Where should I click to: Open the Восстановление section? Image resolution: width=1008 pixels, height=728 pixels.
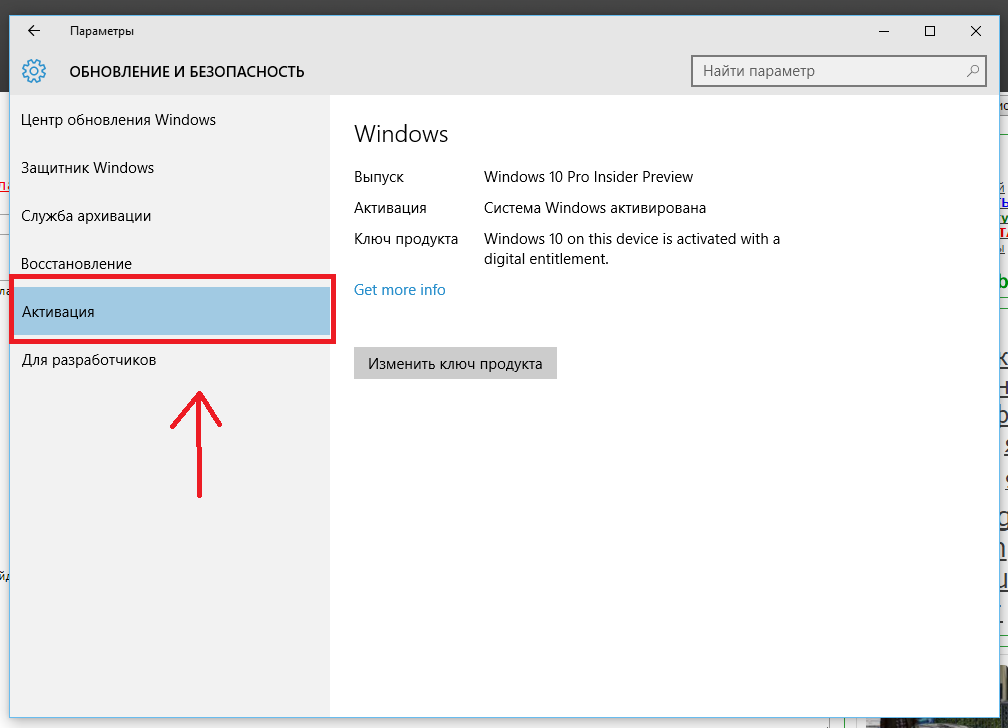click(x=76, y=264)
